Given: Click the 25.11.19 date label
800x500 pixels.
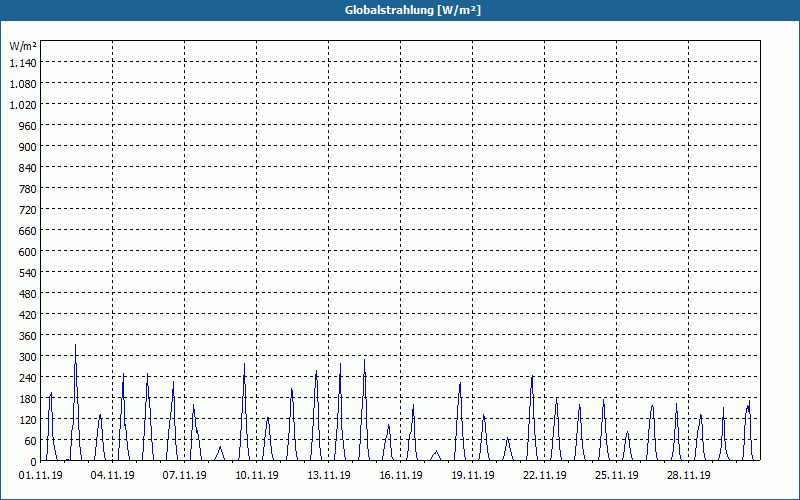Looking at the screenshot, I should [x=616, y=476].
